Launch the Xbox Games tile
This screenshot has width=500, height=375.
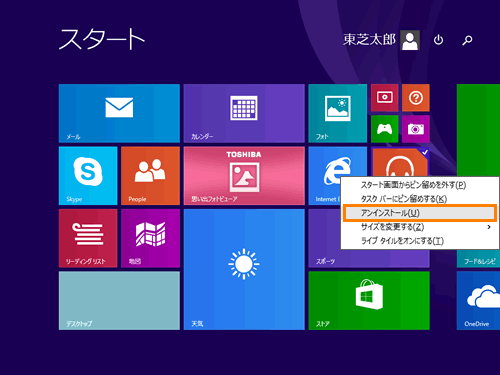point(385,129)
